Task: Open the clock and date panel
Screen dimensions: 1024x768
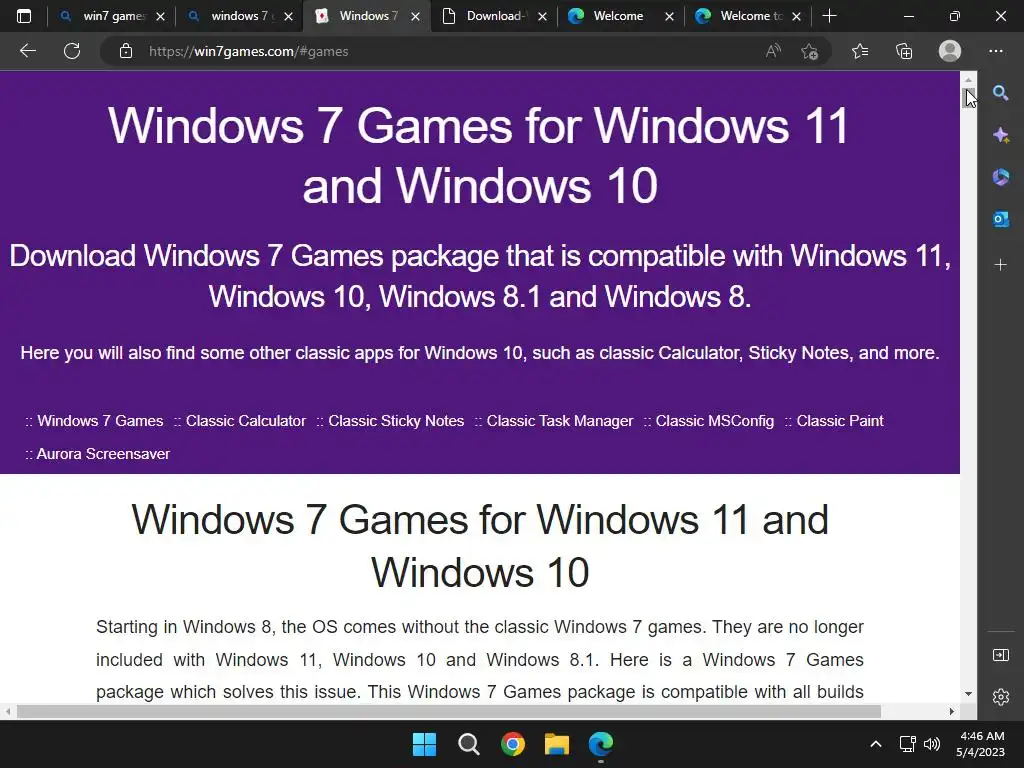Action: [980, 744]
